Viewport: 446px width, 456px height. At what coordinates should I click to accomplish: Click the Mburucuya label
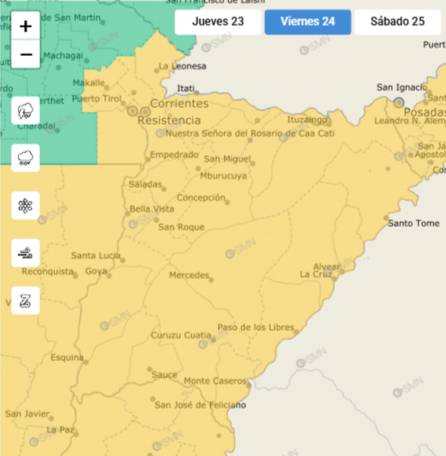tap(223, 176)
